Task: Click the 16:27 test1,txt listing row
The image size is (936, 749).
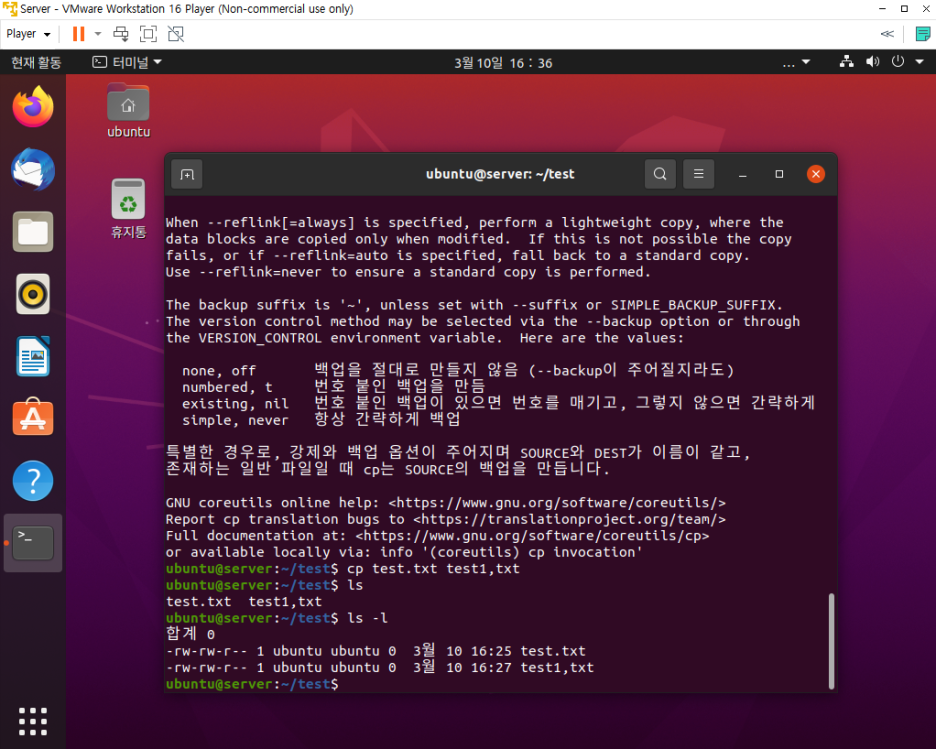Action: click(x=380, y=667)
